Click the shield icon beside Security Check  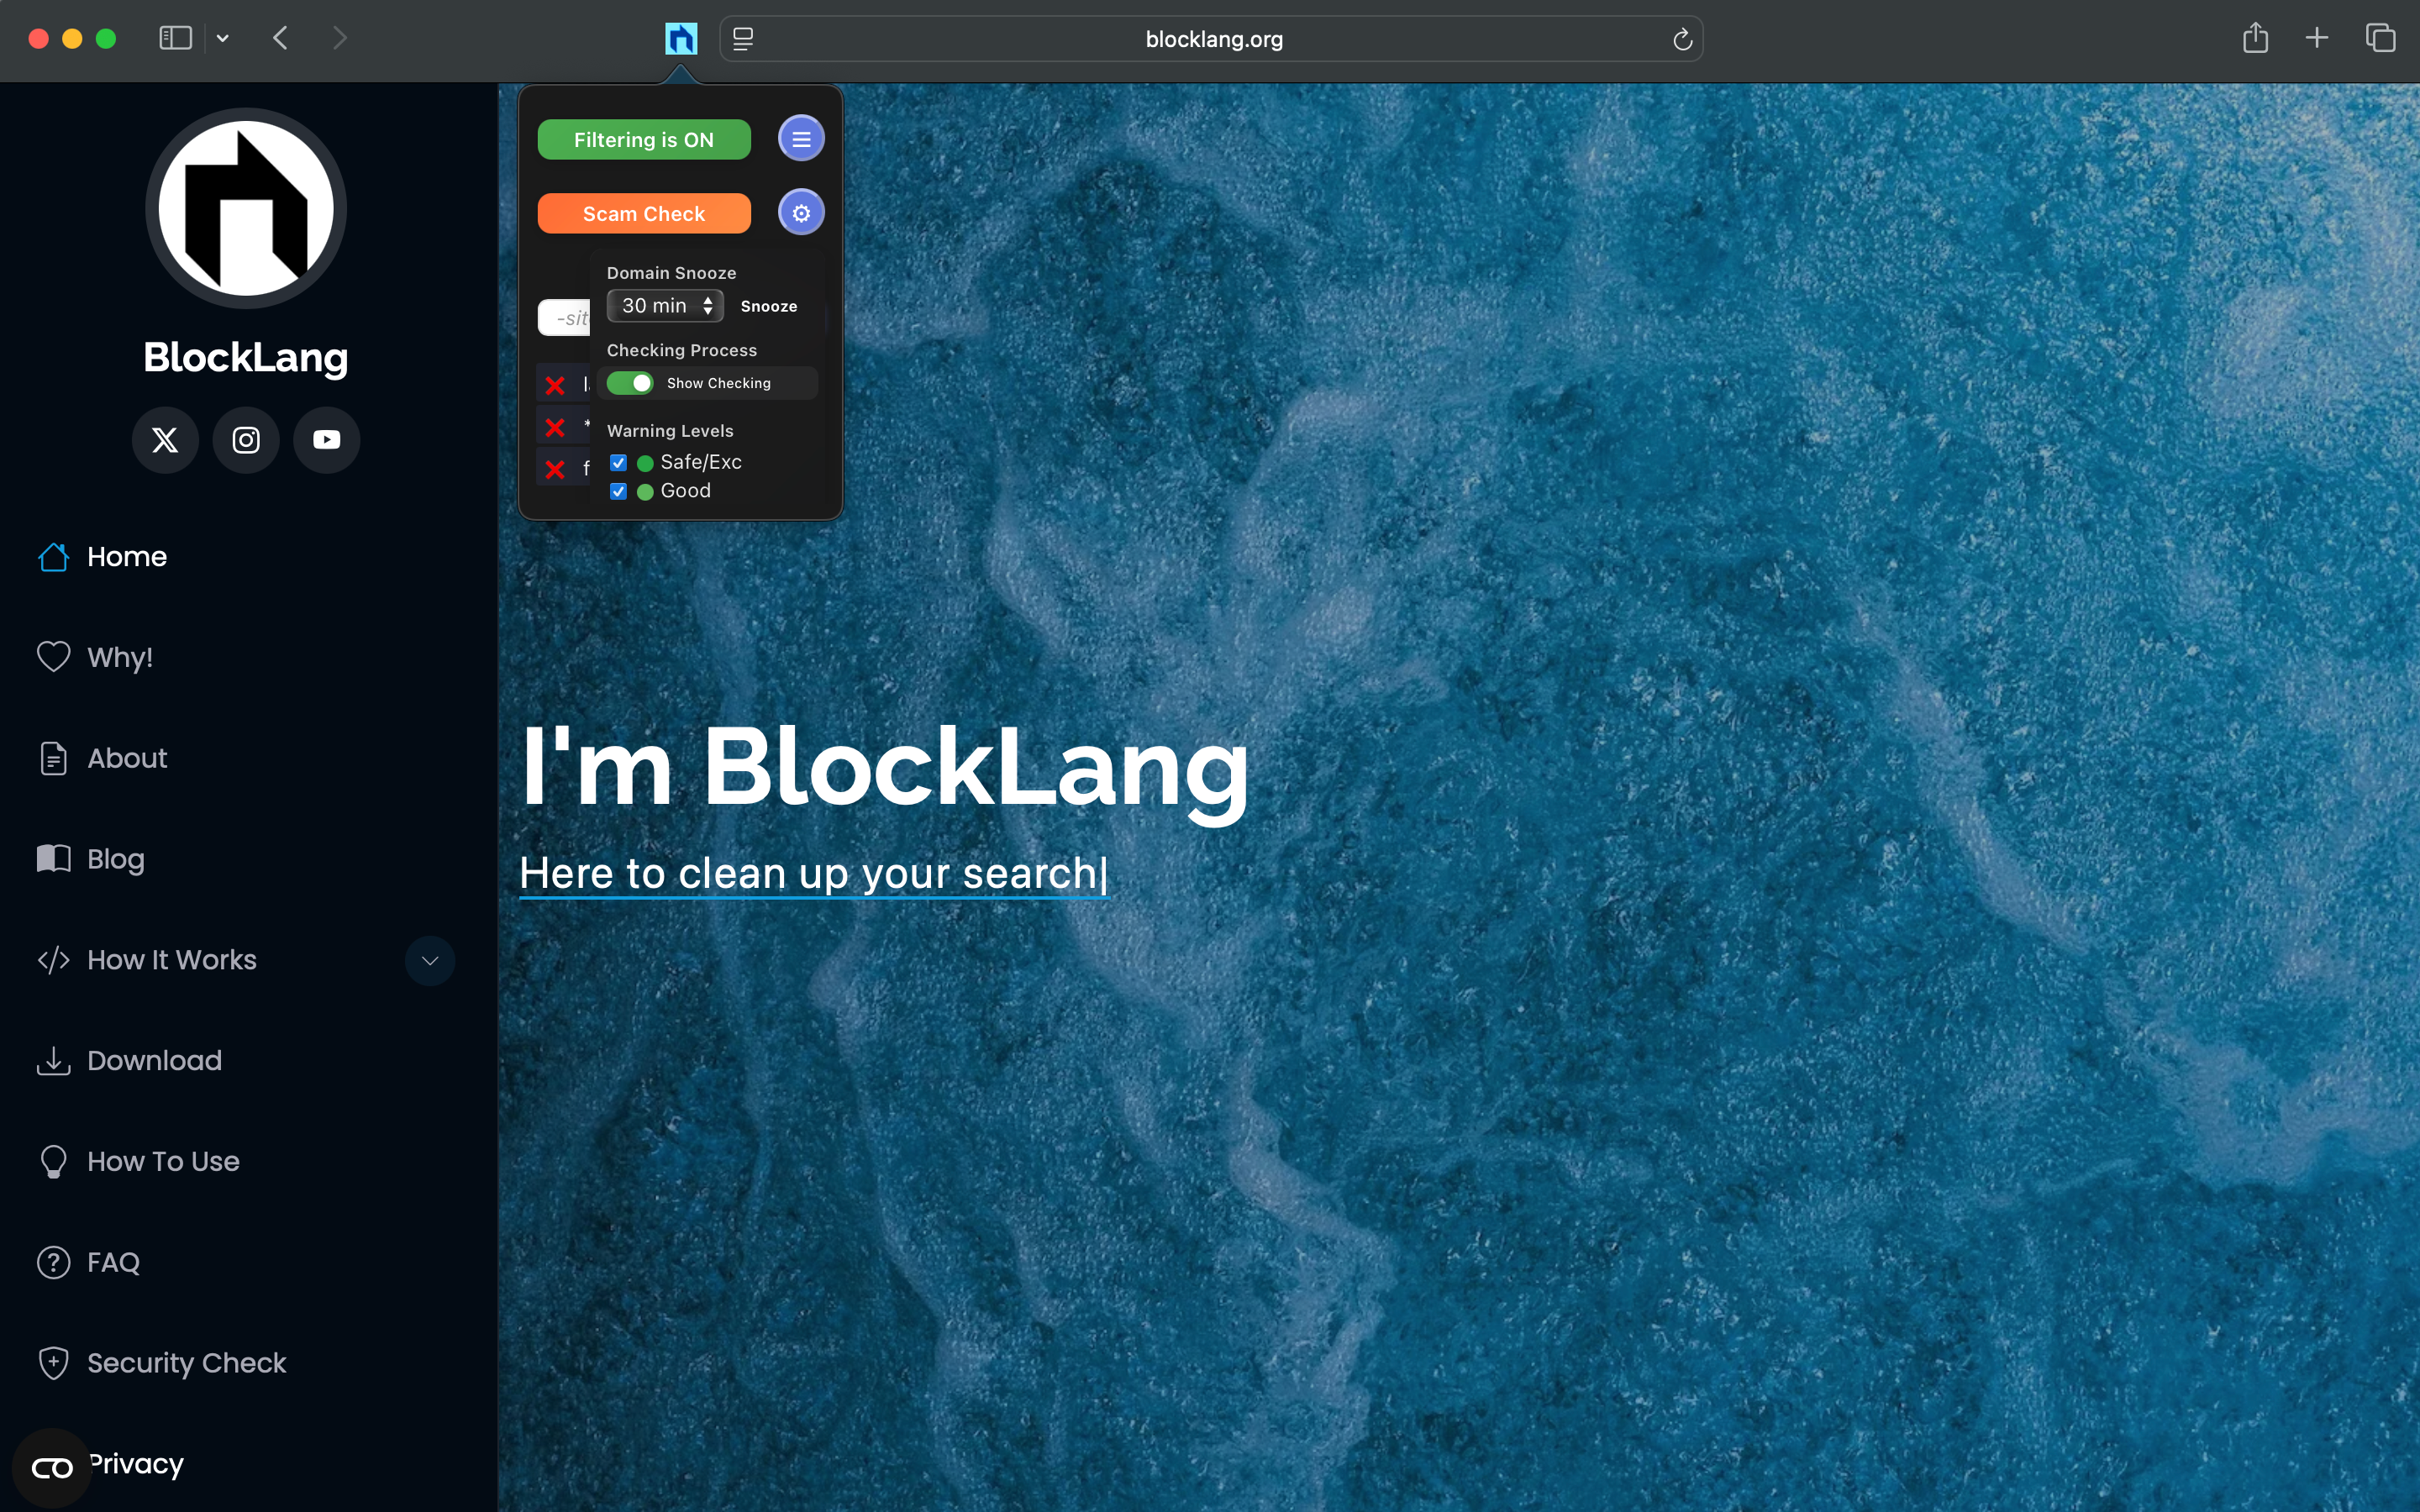[53, 1363]
